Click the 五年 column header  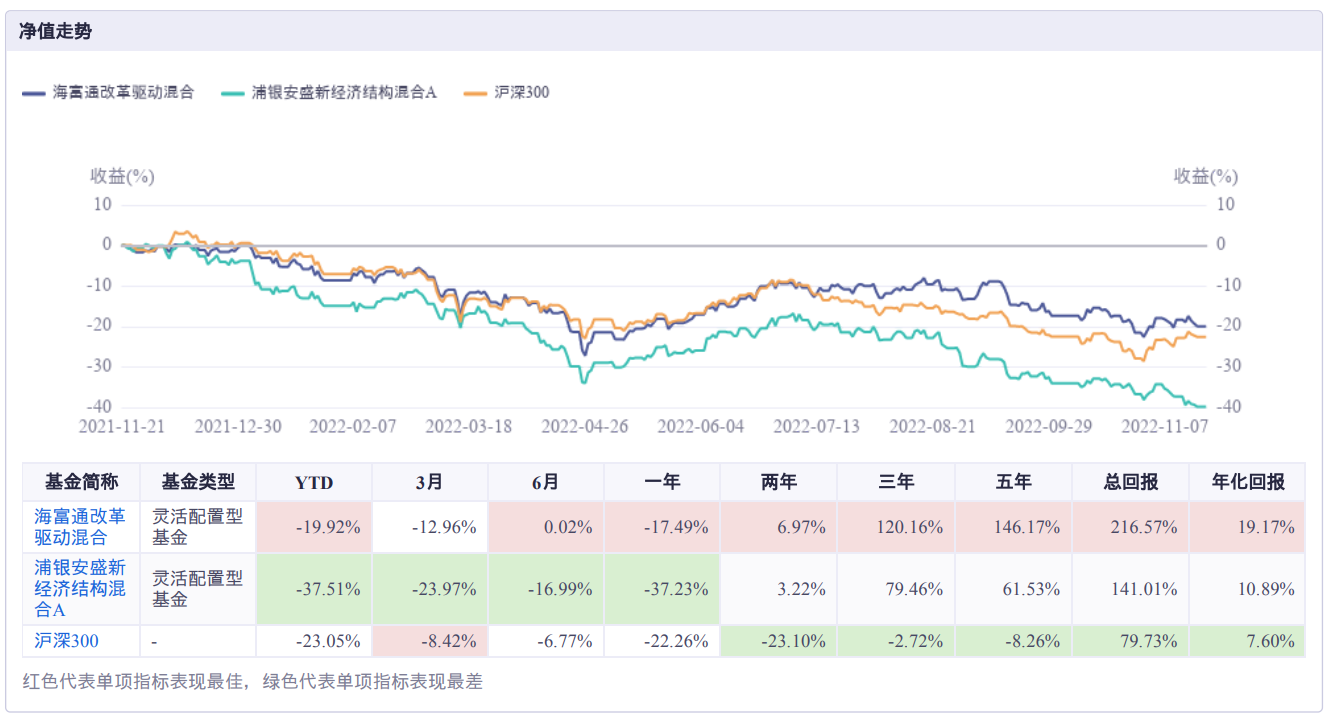pos(1013,482)
